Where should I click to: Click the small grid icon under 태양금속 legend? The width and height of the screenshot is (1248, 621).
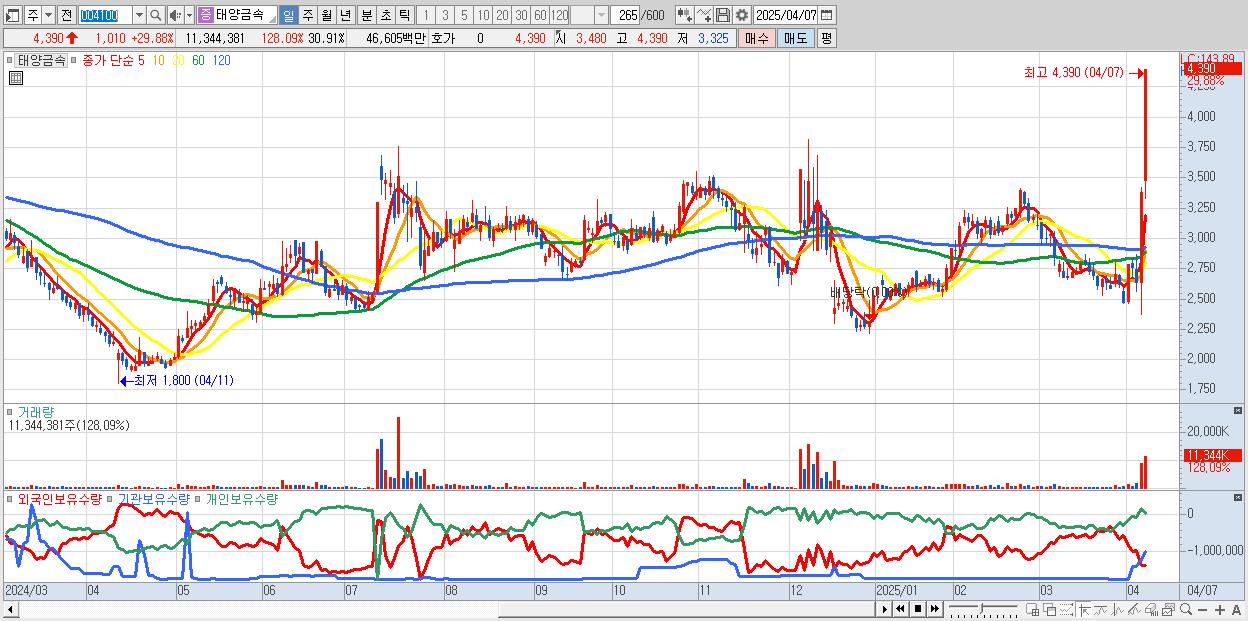[x=15, y=78]
